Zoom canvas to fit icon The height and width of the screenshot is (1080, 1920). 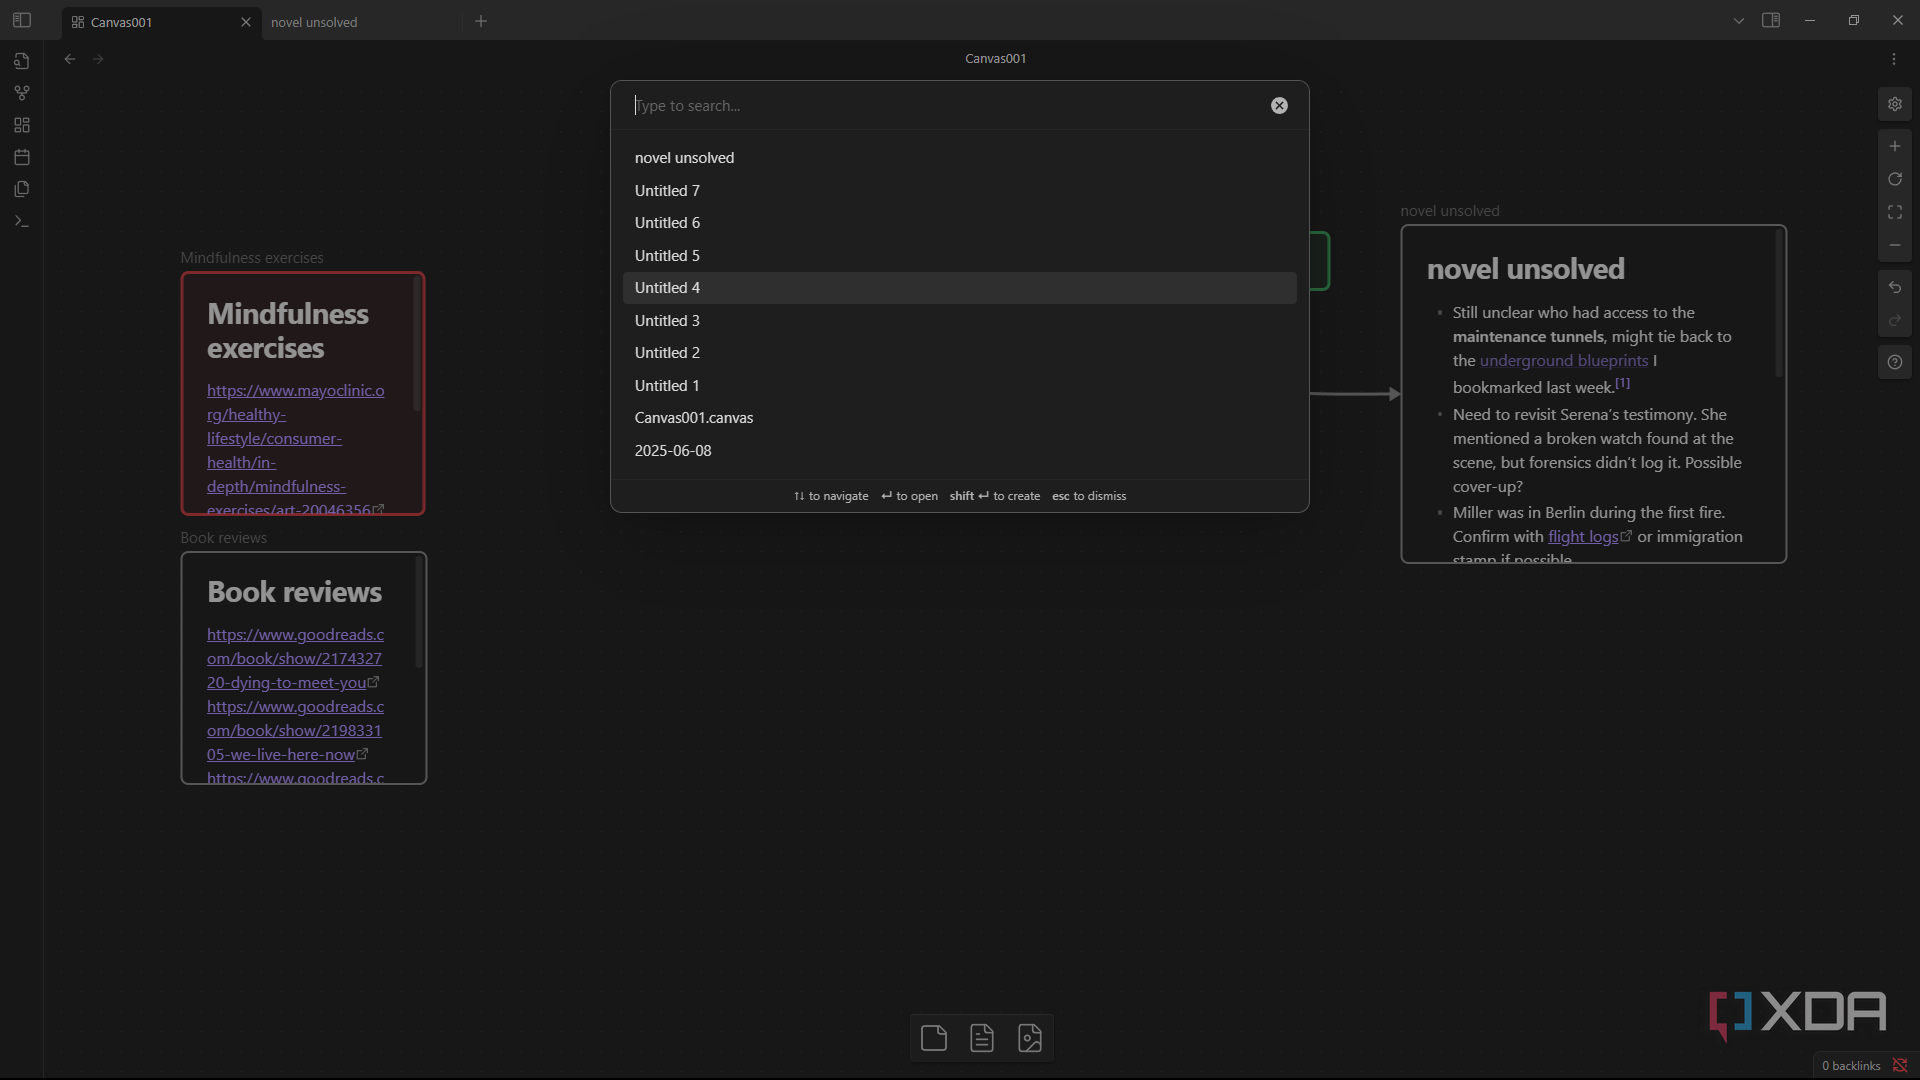coord(1895,212)
